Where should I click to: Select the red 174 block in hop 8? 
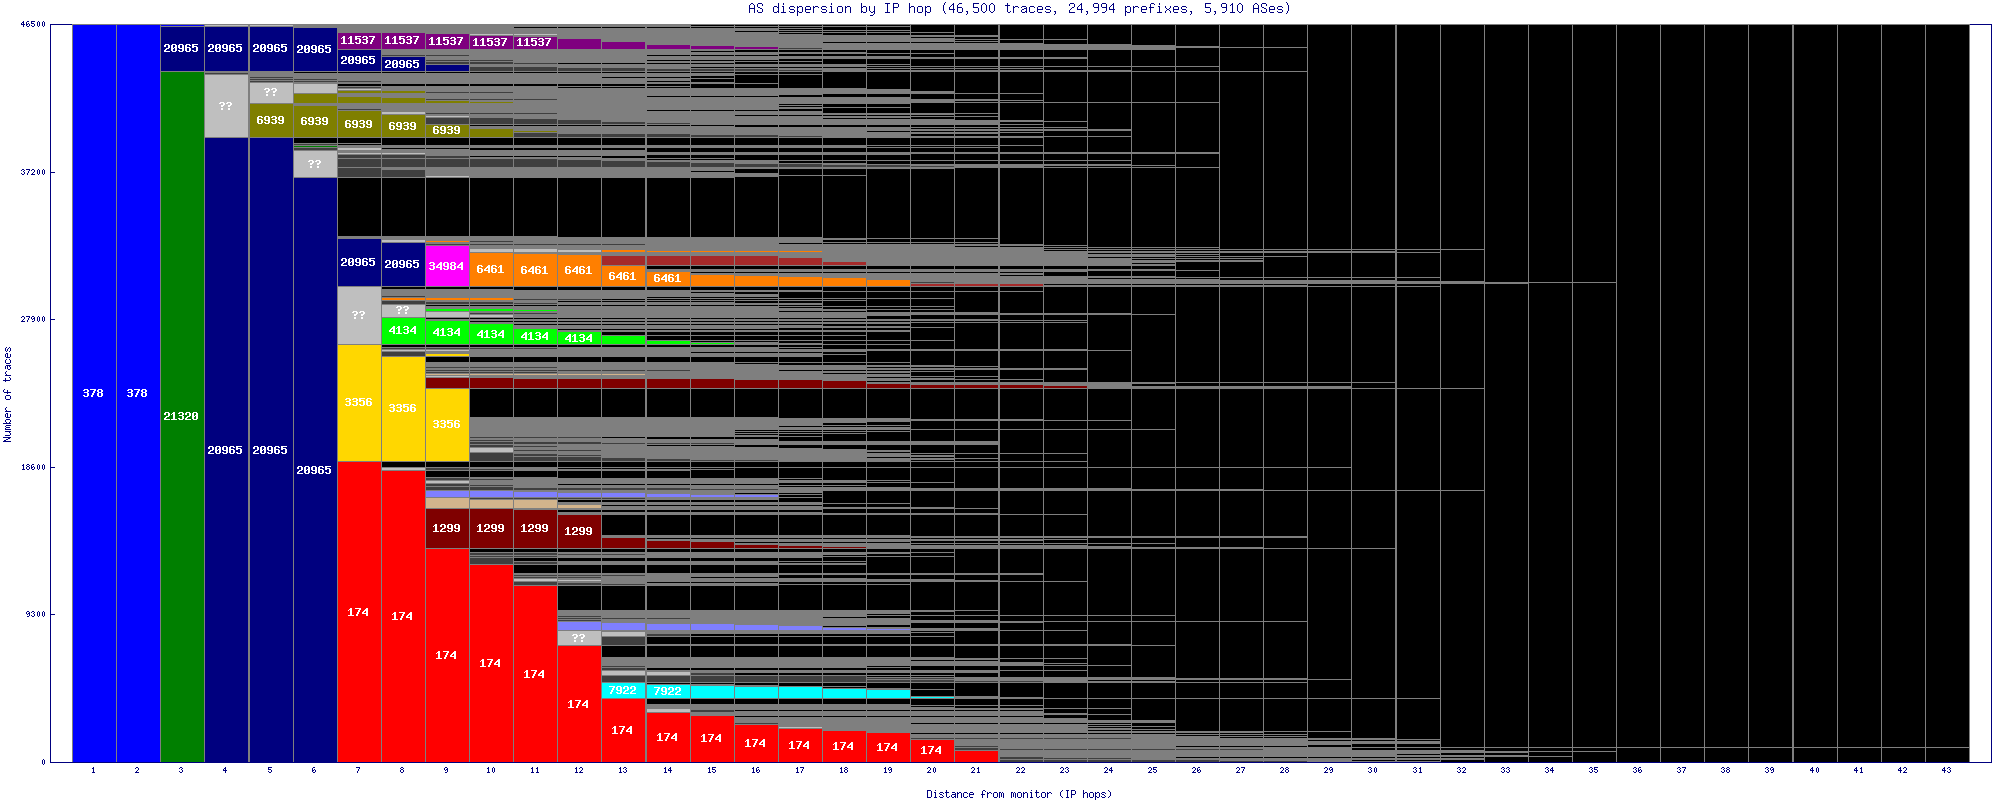pos(402,616)
